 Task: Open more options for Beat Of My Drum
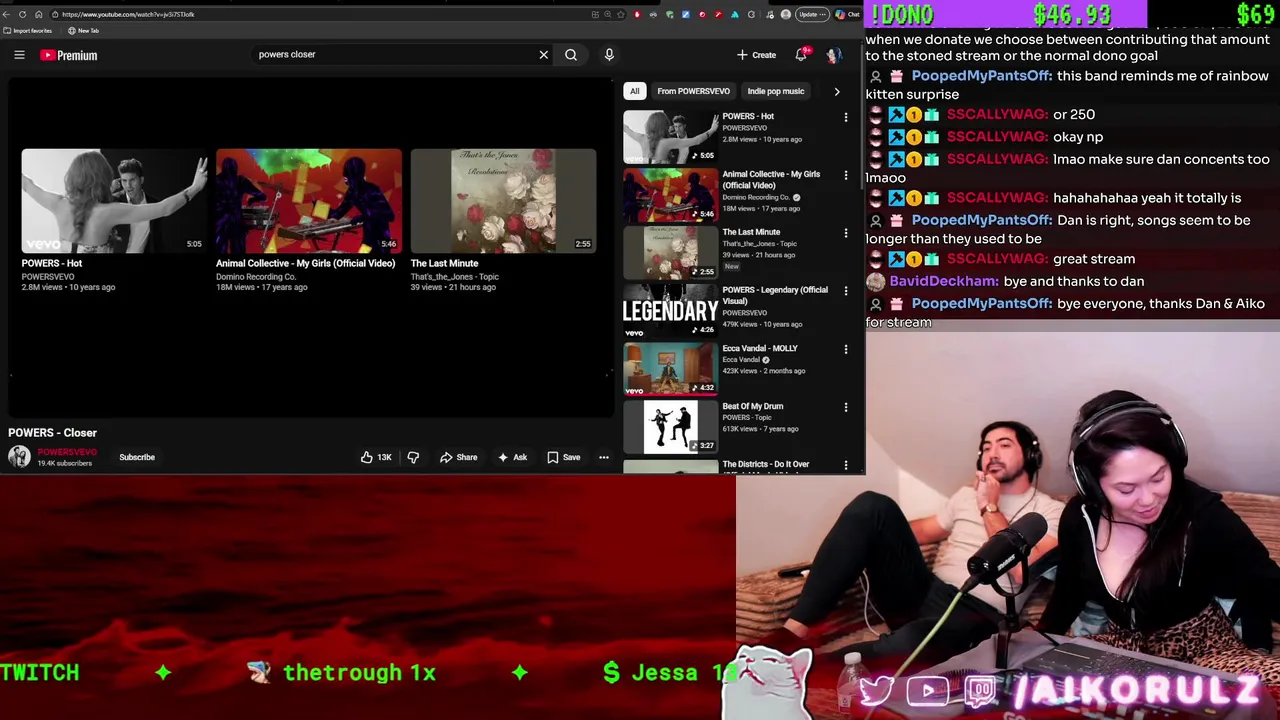pos(846,407)
